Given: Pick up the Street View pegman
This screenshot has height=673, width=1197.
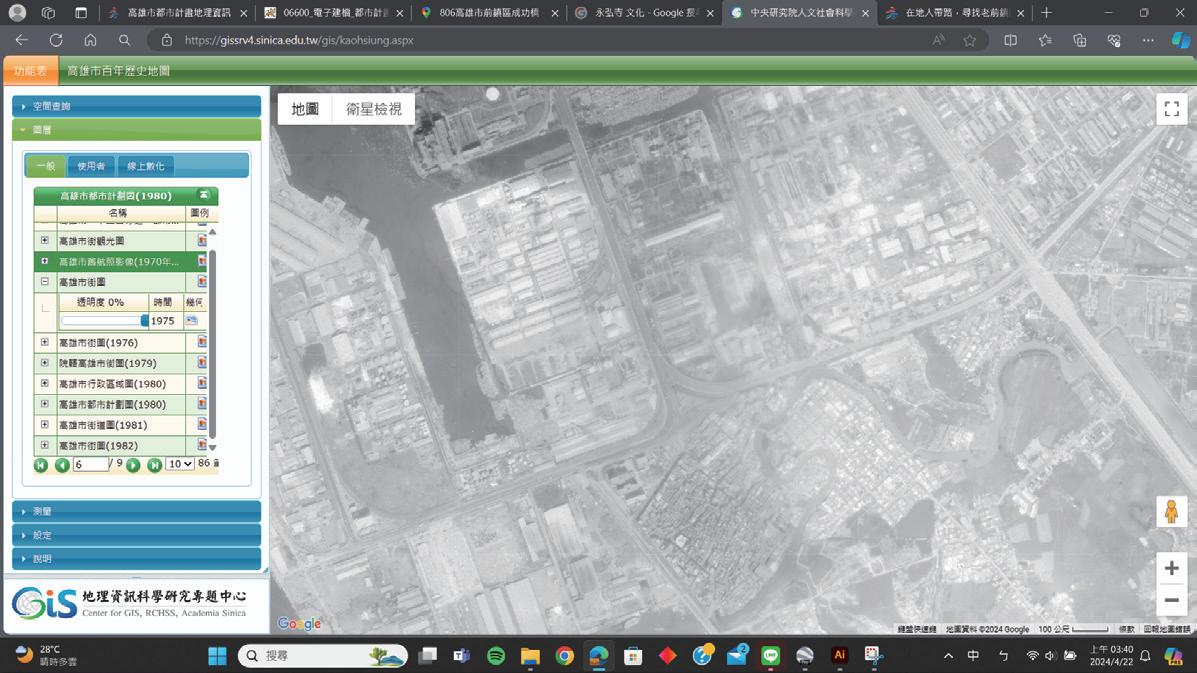Looking at the screenshot, I should tap(1171, 511).
